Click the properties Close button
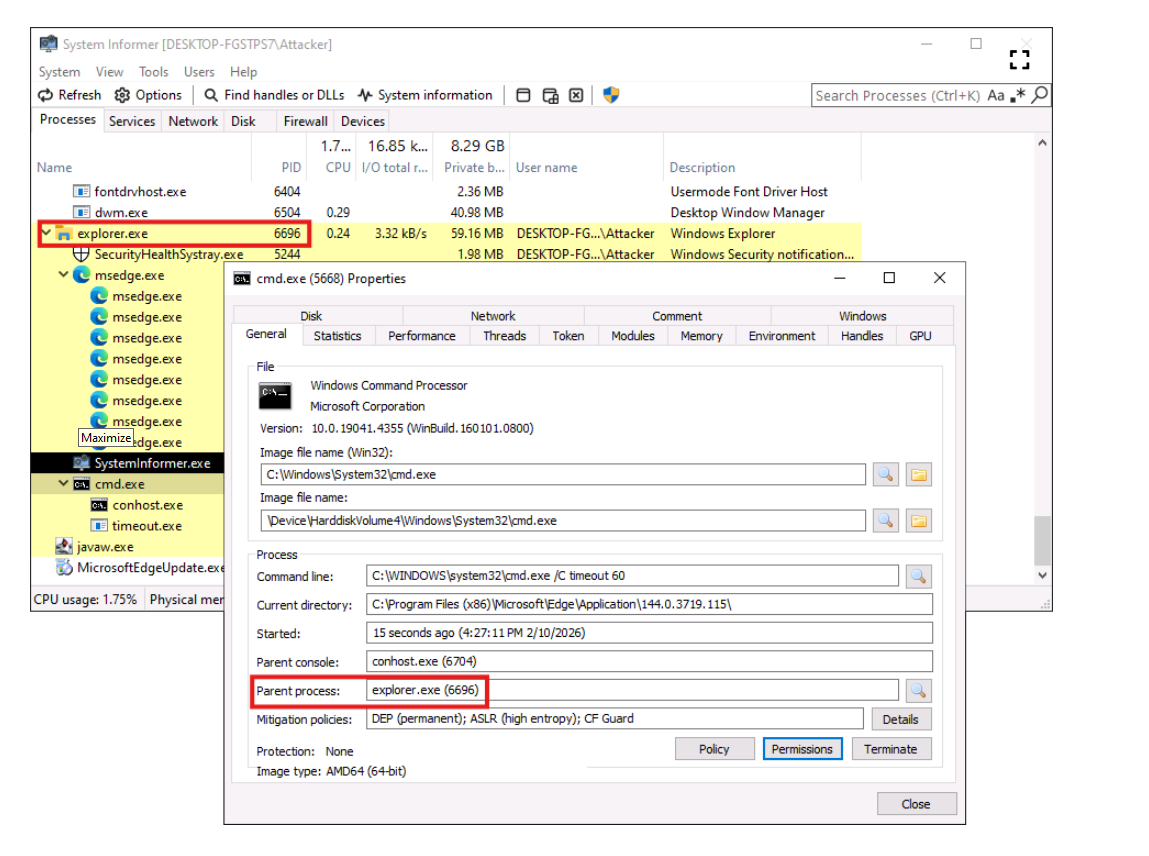 (916, 804)
